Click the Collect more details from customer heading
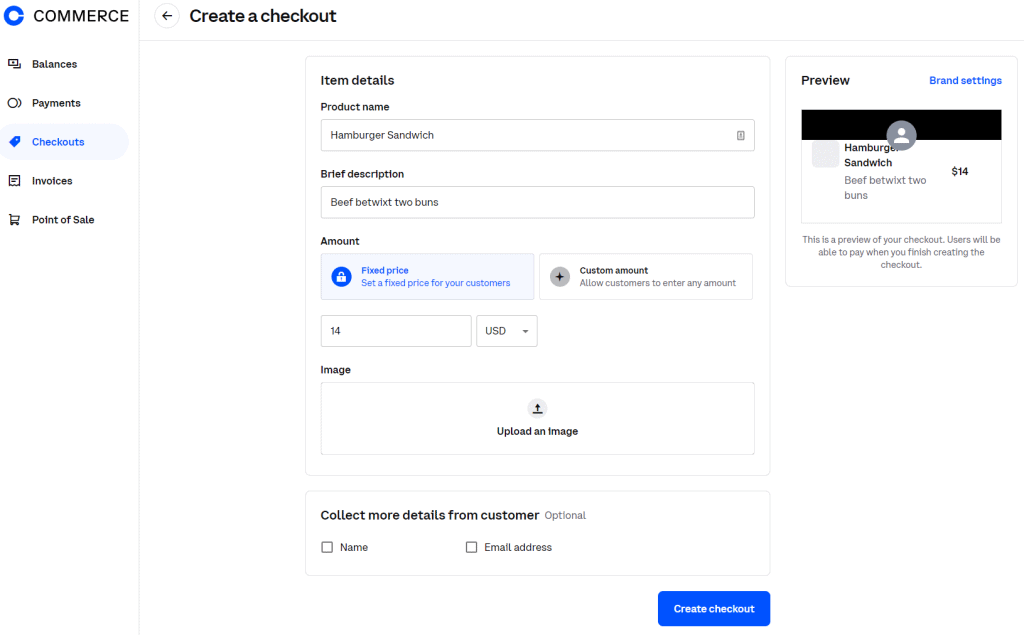 pyautogui.click(x=430, y=515)
